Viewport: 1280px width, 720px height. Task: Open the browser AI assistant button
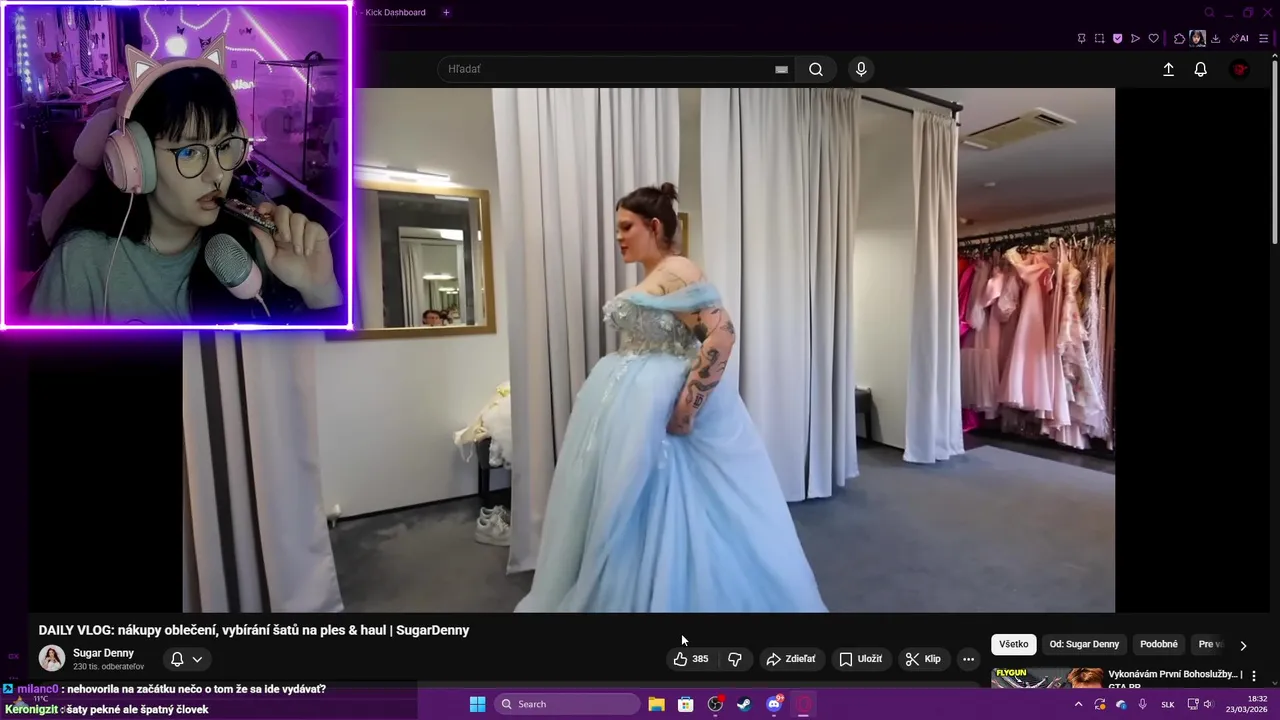coord(1239,39)
